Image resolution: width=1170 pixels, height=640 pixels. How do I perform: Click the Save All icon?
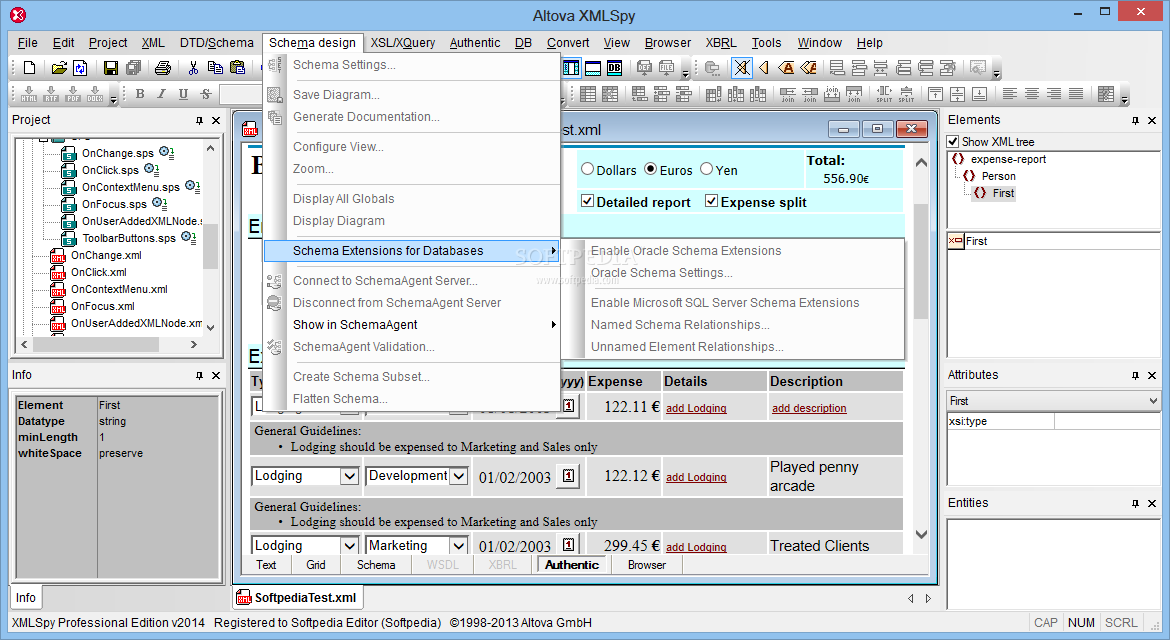(134, 68)
